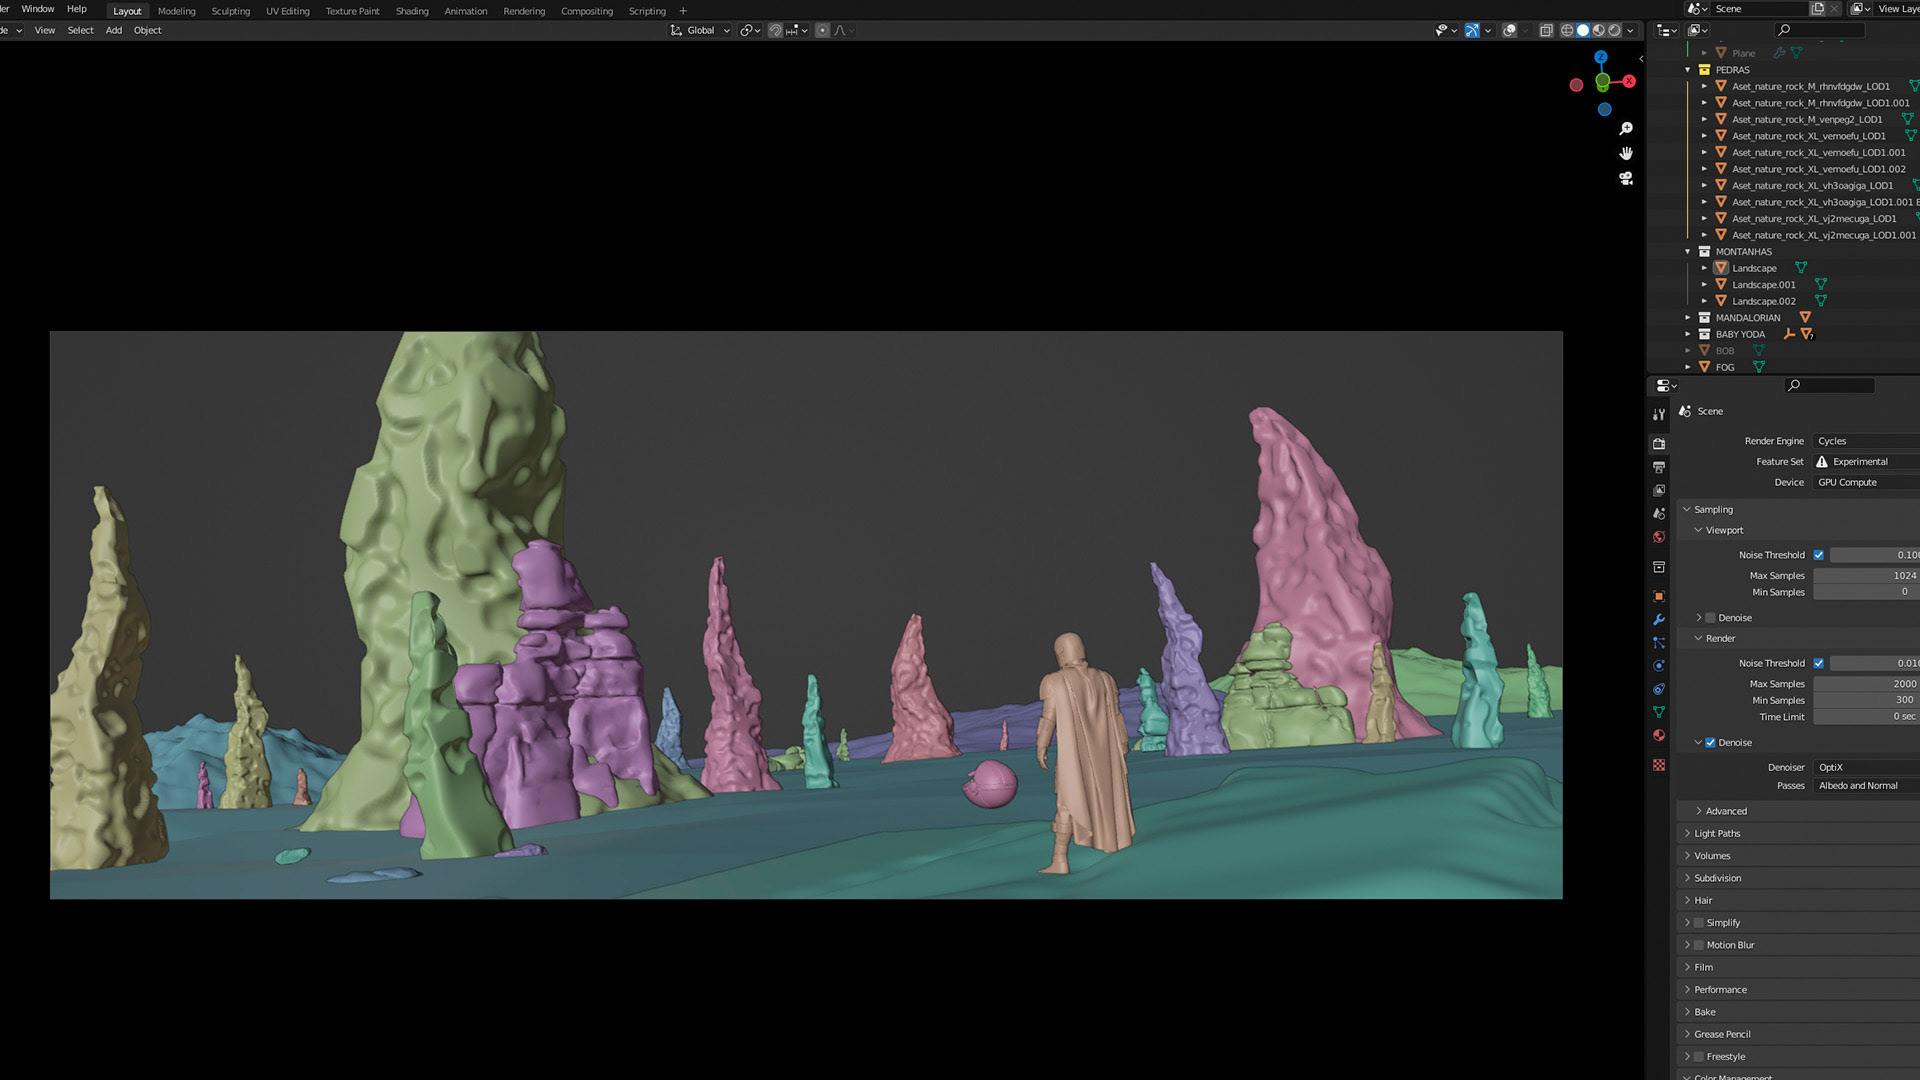The width and height of the screenshot is (1920, 1080).
Task: Uncheck Denoise checkbox under Render sampling
Action: [x=1710, y=743]
